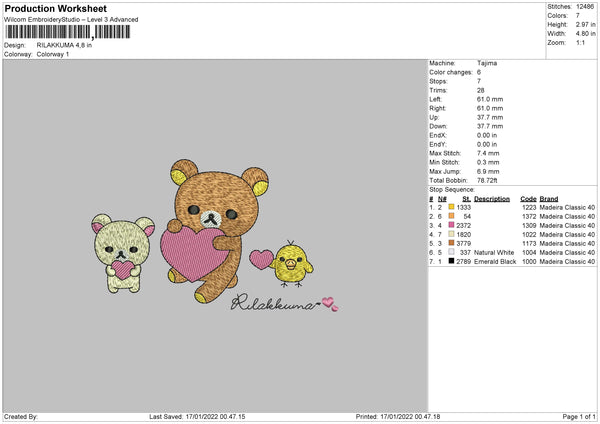Click the 'EndX:' label
The image size is (600, 424).
[x=438, y=135]
